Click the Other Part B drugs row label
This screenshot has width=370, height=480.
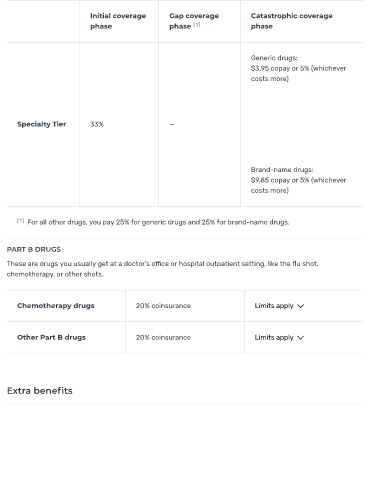click(x=51, y=337)
